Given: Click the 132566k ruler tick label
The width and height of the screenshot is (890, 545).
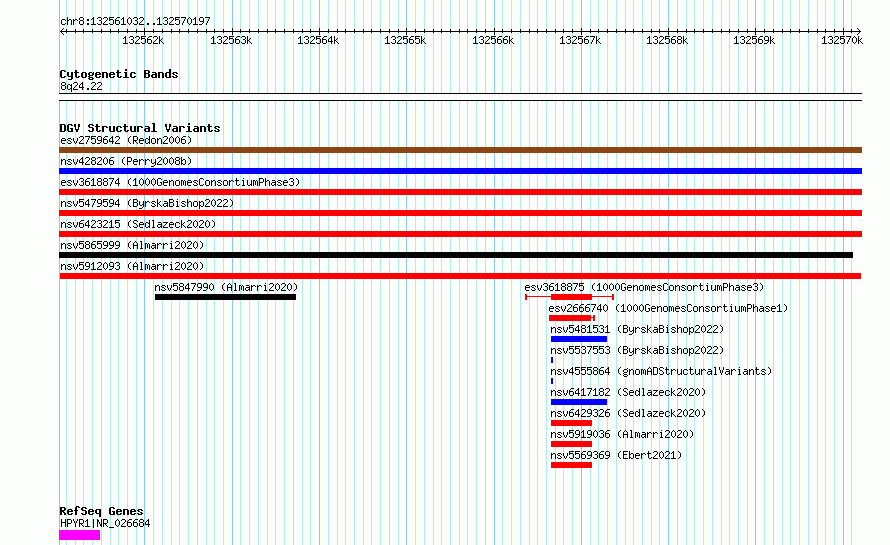Looking at the screenshot, I should (x=493, y=40).
